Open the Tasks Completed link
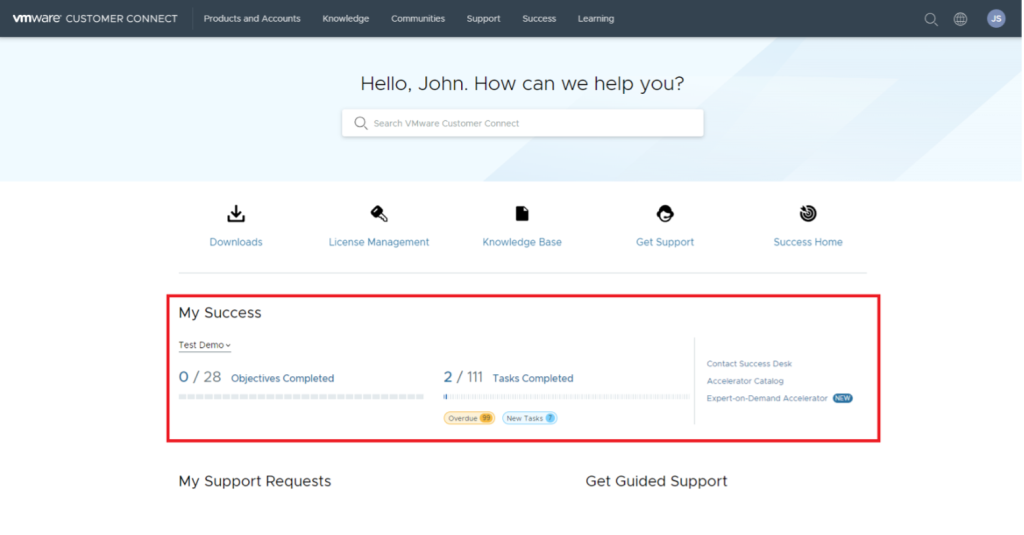1024x535 pixels. pyautogui.click(x=533, y=378)
